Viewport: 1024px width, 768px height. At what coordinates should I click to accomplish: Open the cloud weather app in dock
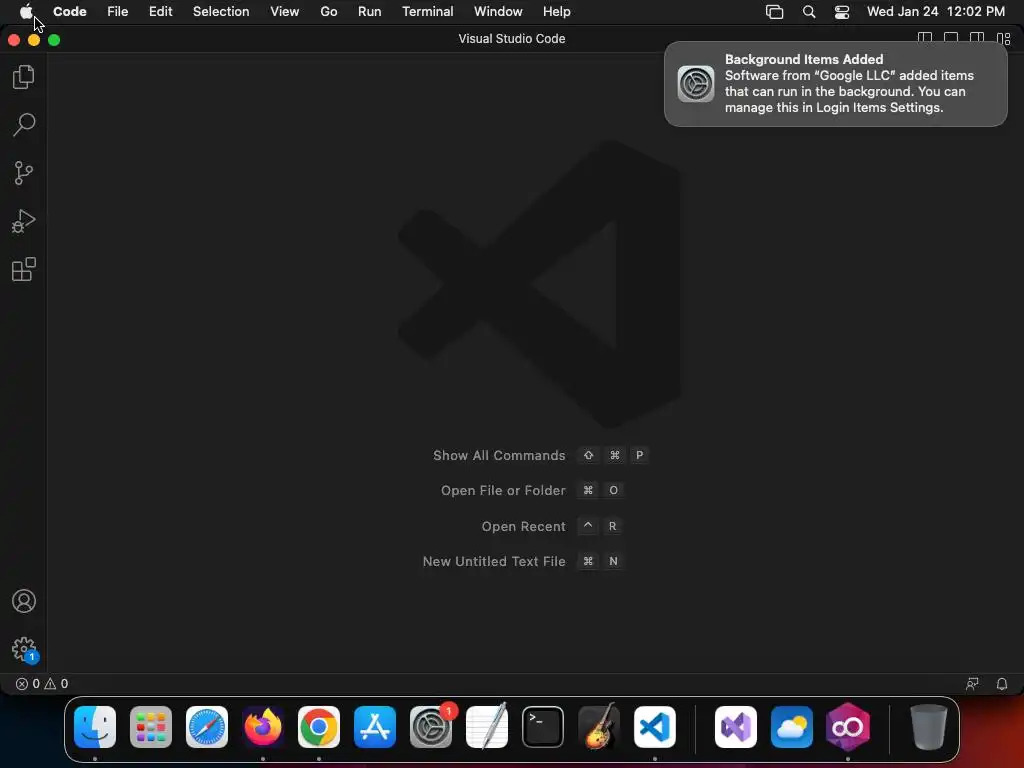(x=792, y=727)
